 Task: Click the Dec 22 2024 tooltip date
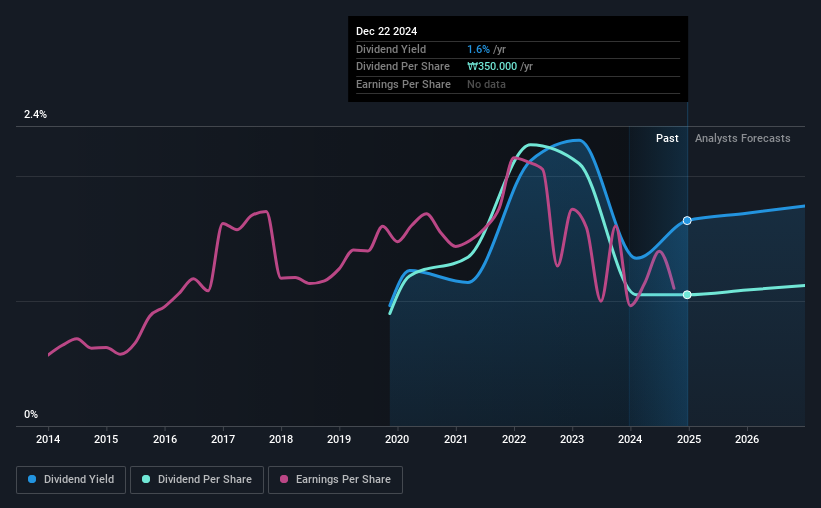click(386, 31)
